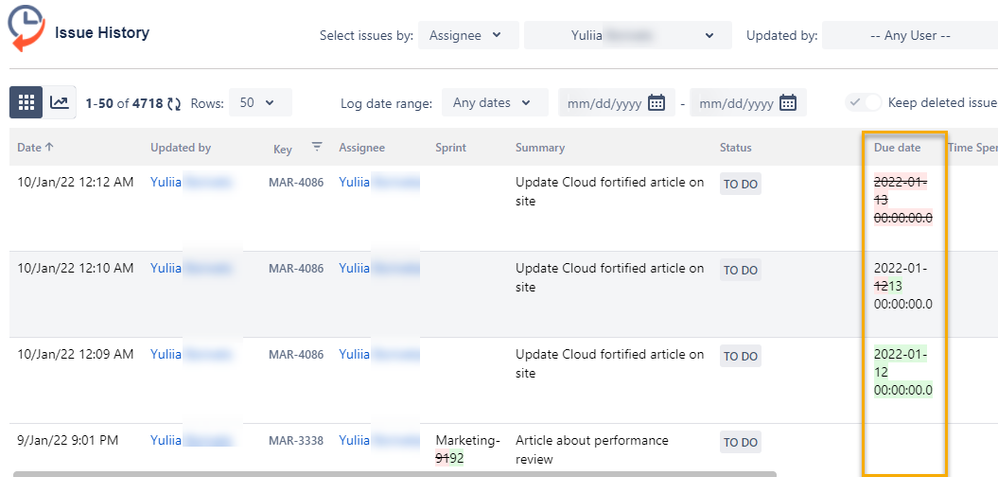Open Updated by Any User selector

click(x=908, y=36)
